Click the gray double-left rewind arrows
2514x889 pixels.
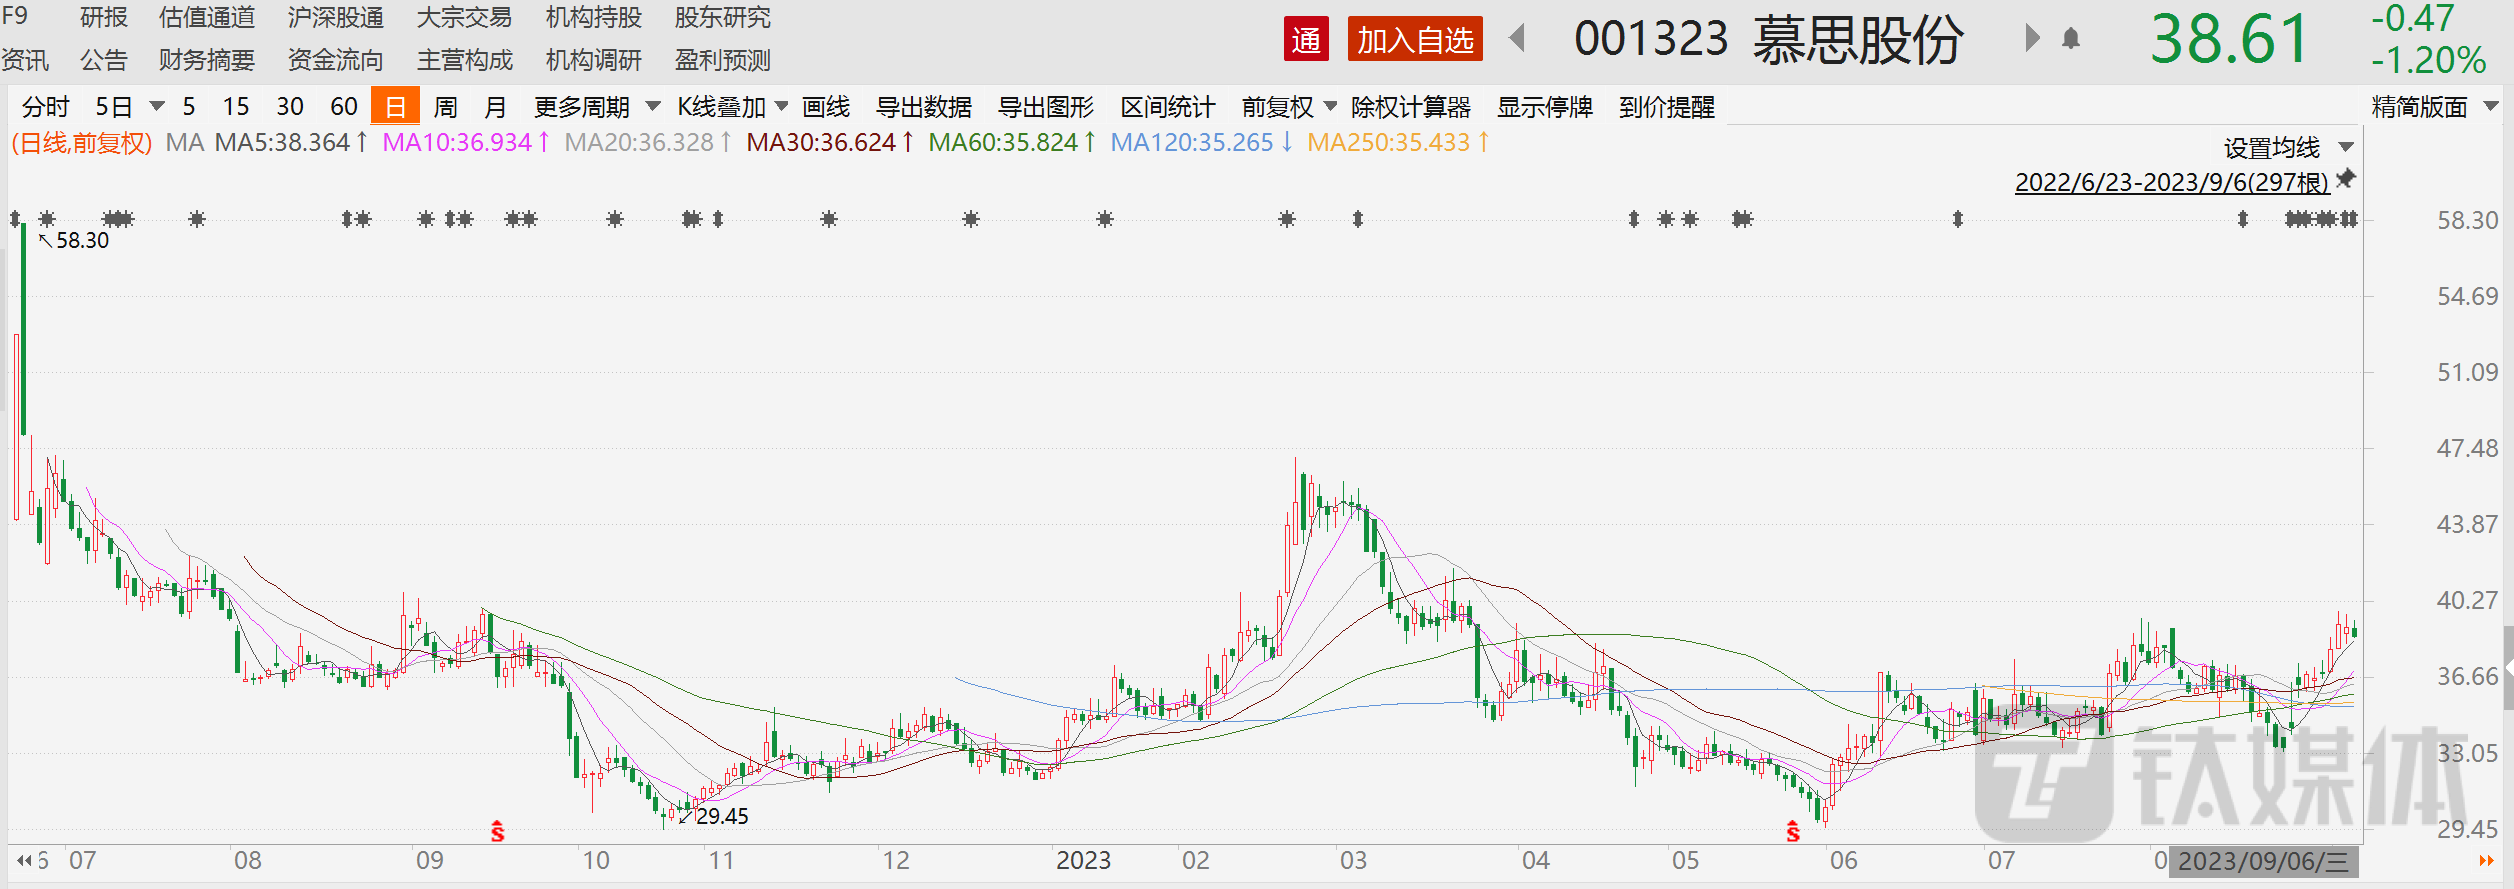tap(25, 860)
